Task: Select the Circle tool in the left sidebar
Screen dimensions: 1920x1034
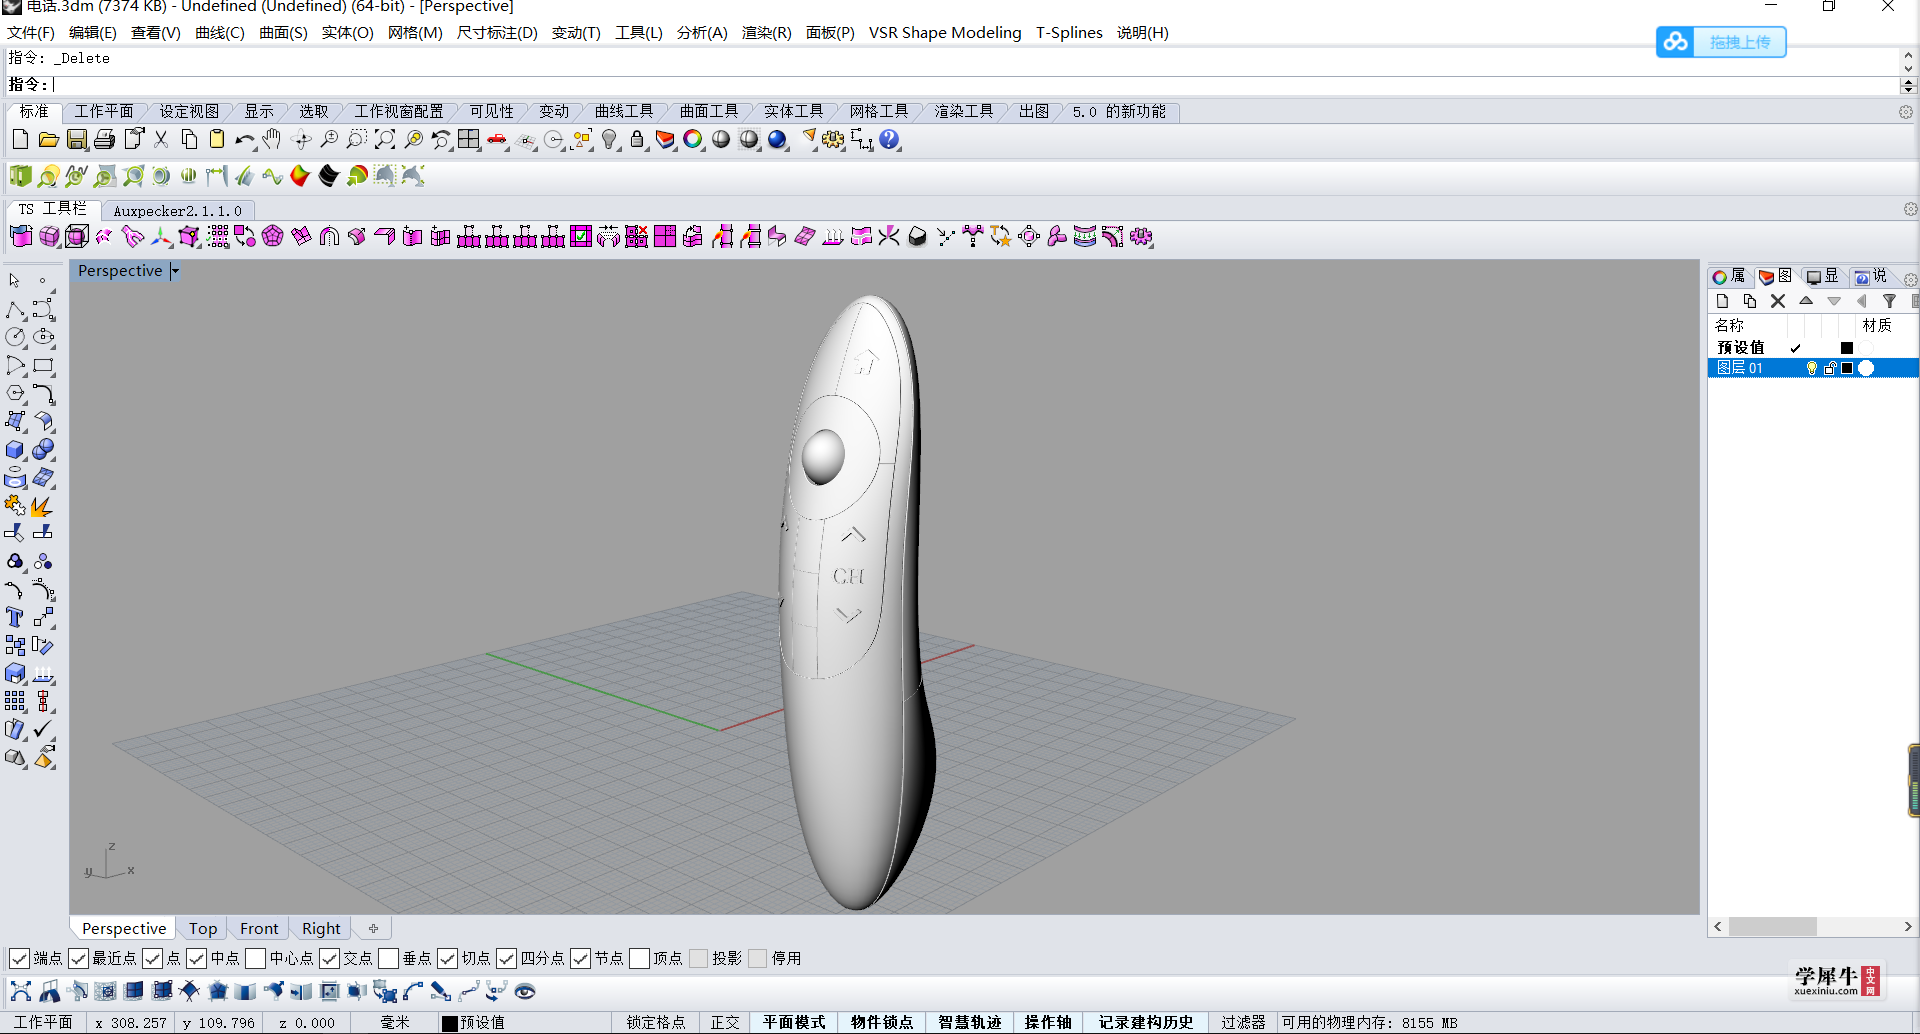Action: pos(15,338)
